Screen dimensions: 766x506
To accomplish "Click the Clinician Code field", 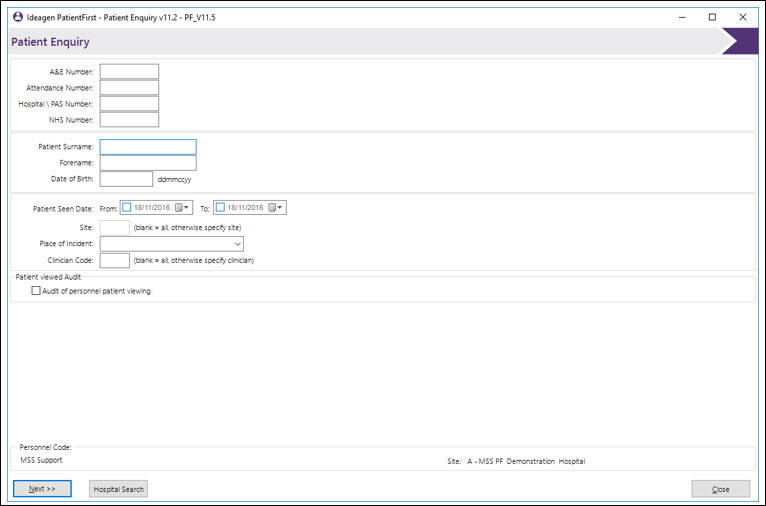I will [x=115, y=260].
